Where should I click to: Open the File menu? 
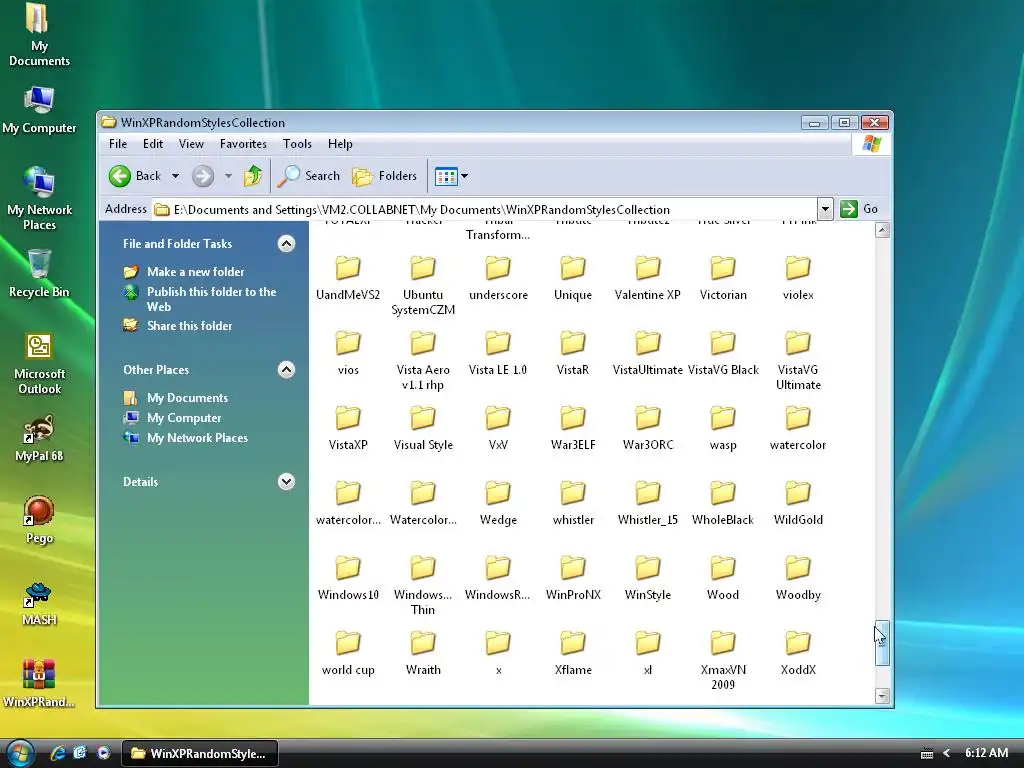pyautogui.click(x=118, y=144)
